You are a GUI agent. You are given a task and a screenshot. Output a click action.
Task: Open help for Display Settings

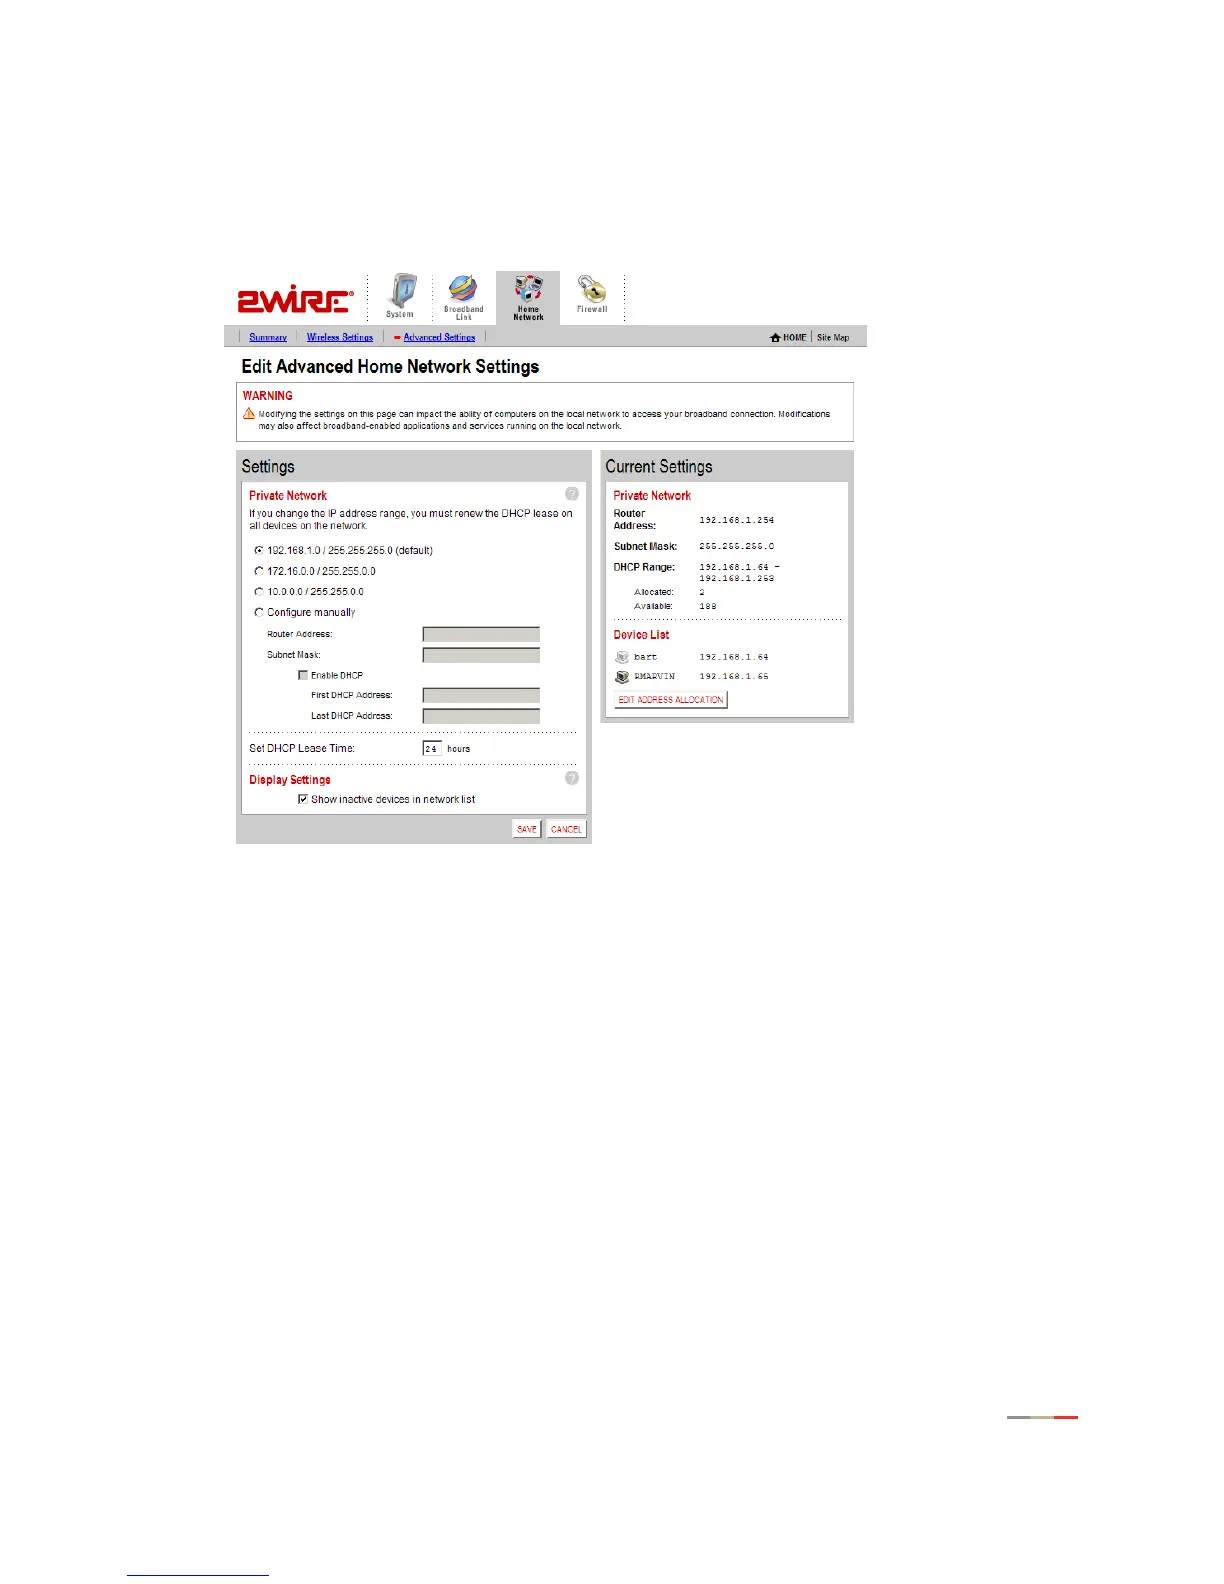(572, 778)
